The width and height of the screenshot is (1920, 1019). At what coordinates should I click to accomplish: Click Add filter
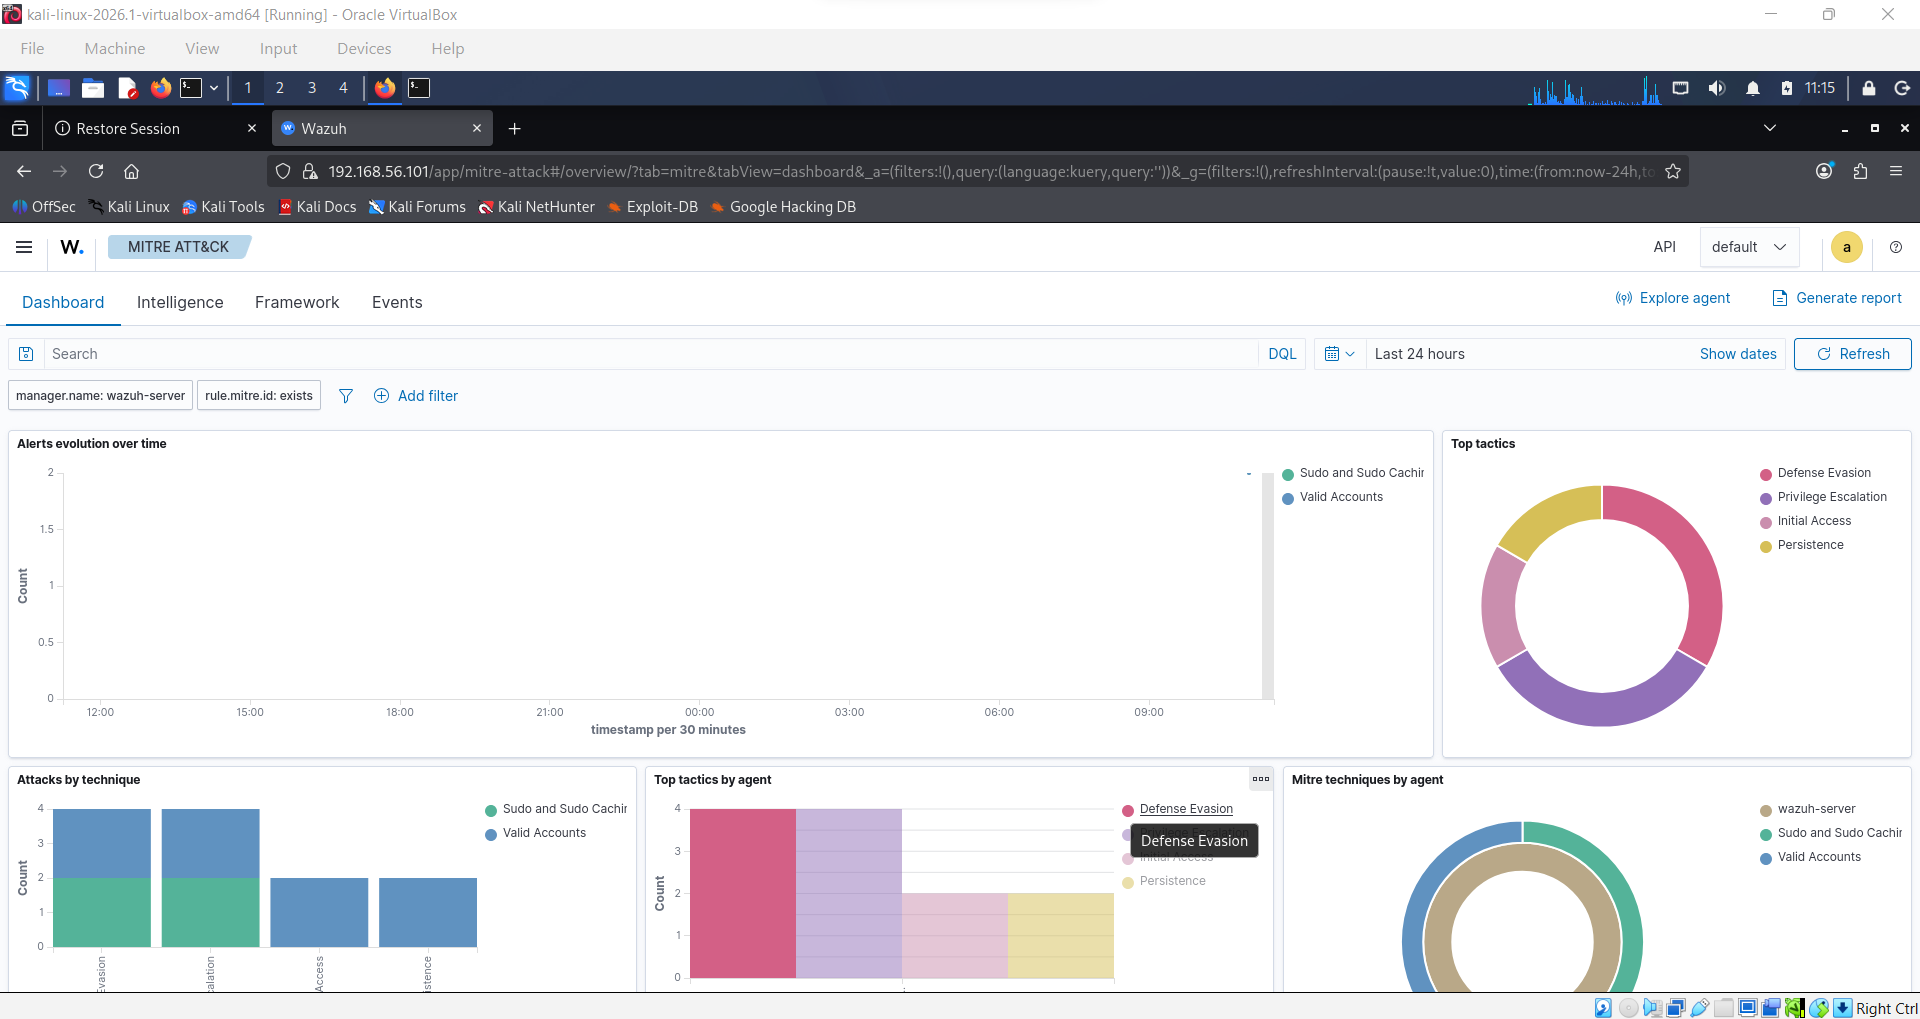(416, 396)
